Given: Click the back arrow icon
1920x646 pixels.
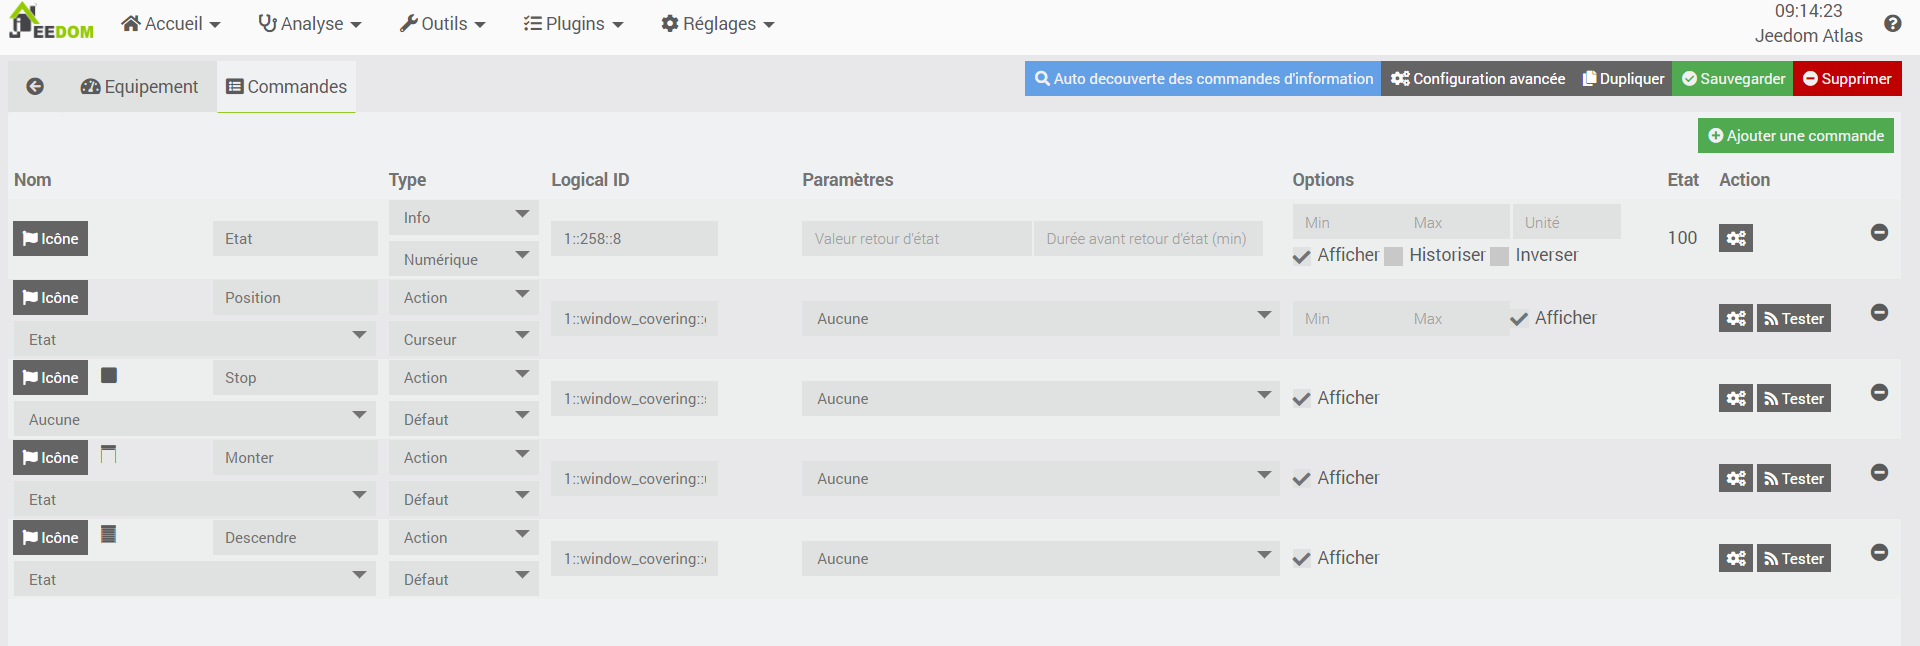Looking at the screenshot, I should pyautogui.click(x=35, y=87).
